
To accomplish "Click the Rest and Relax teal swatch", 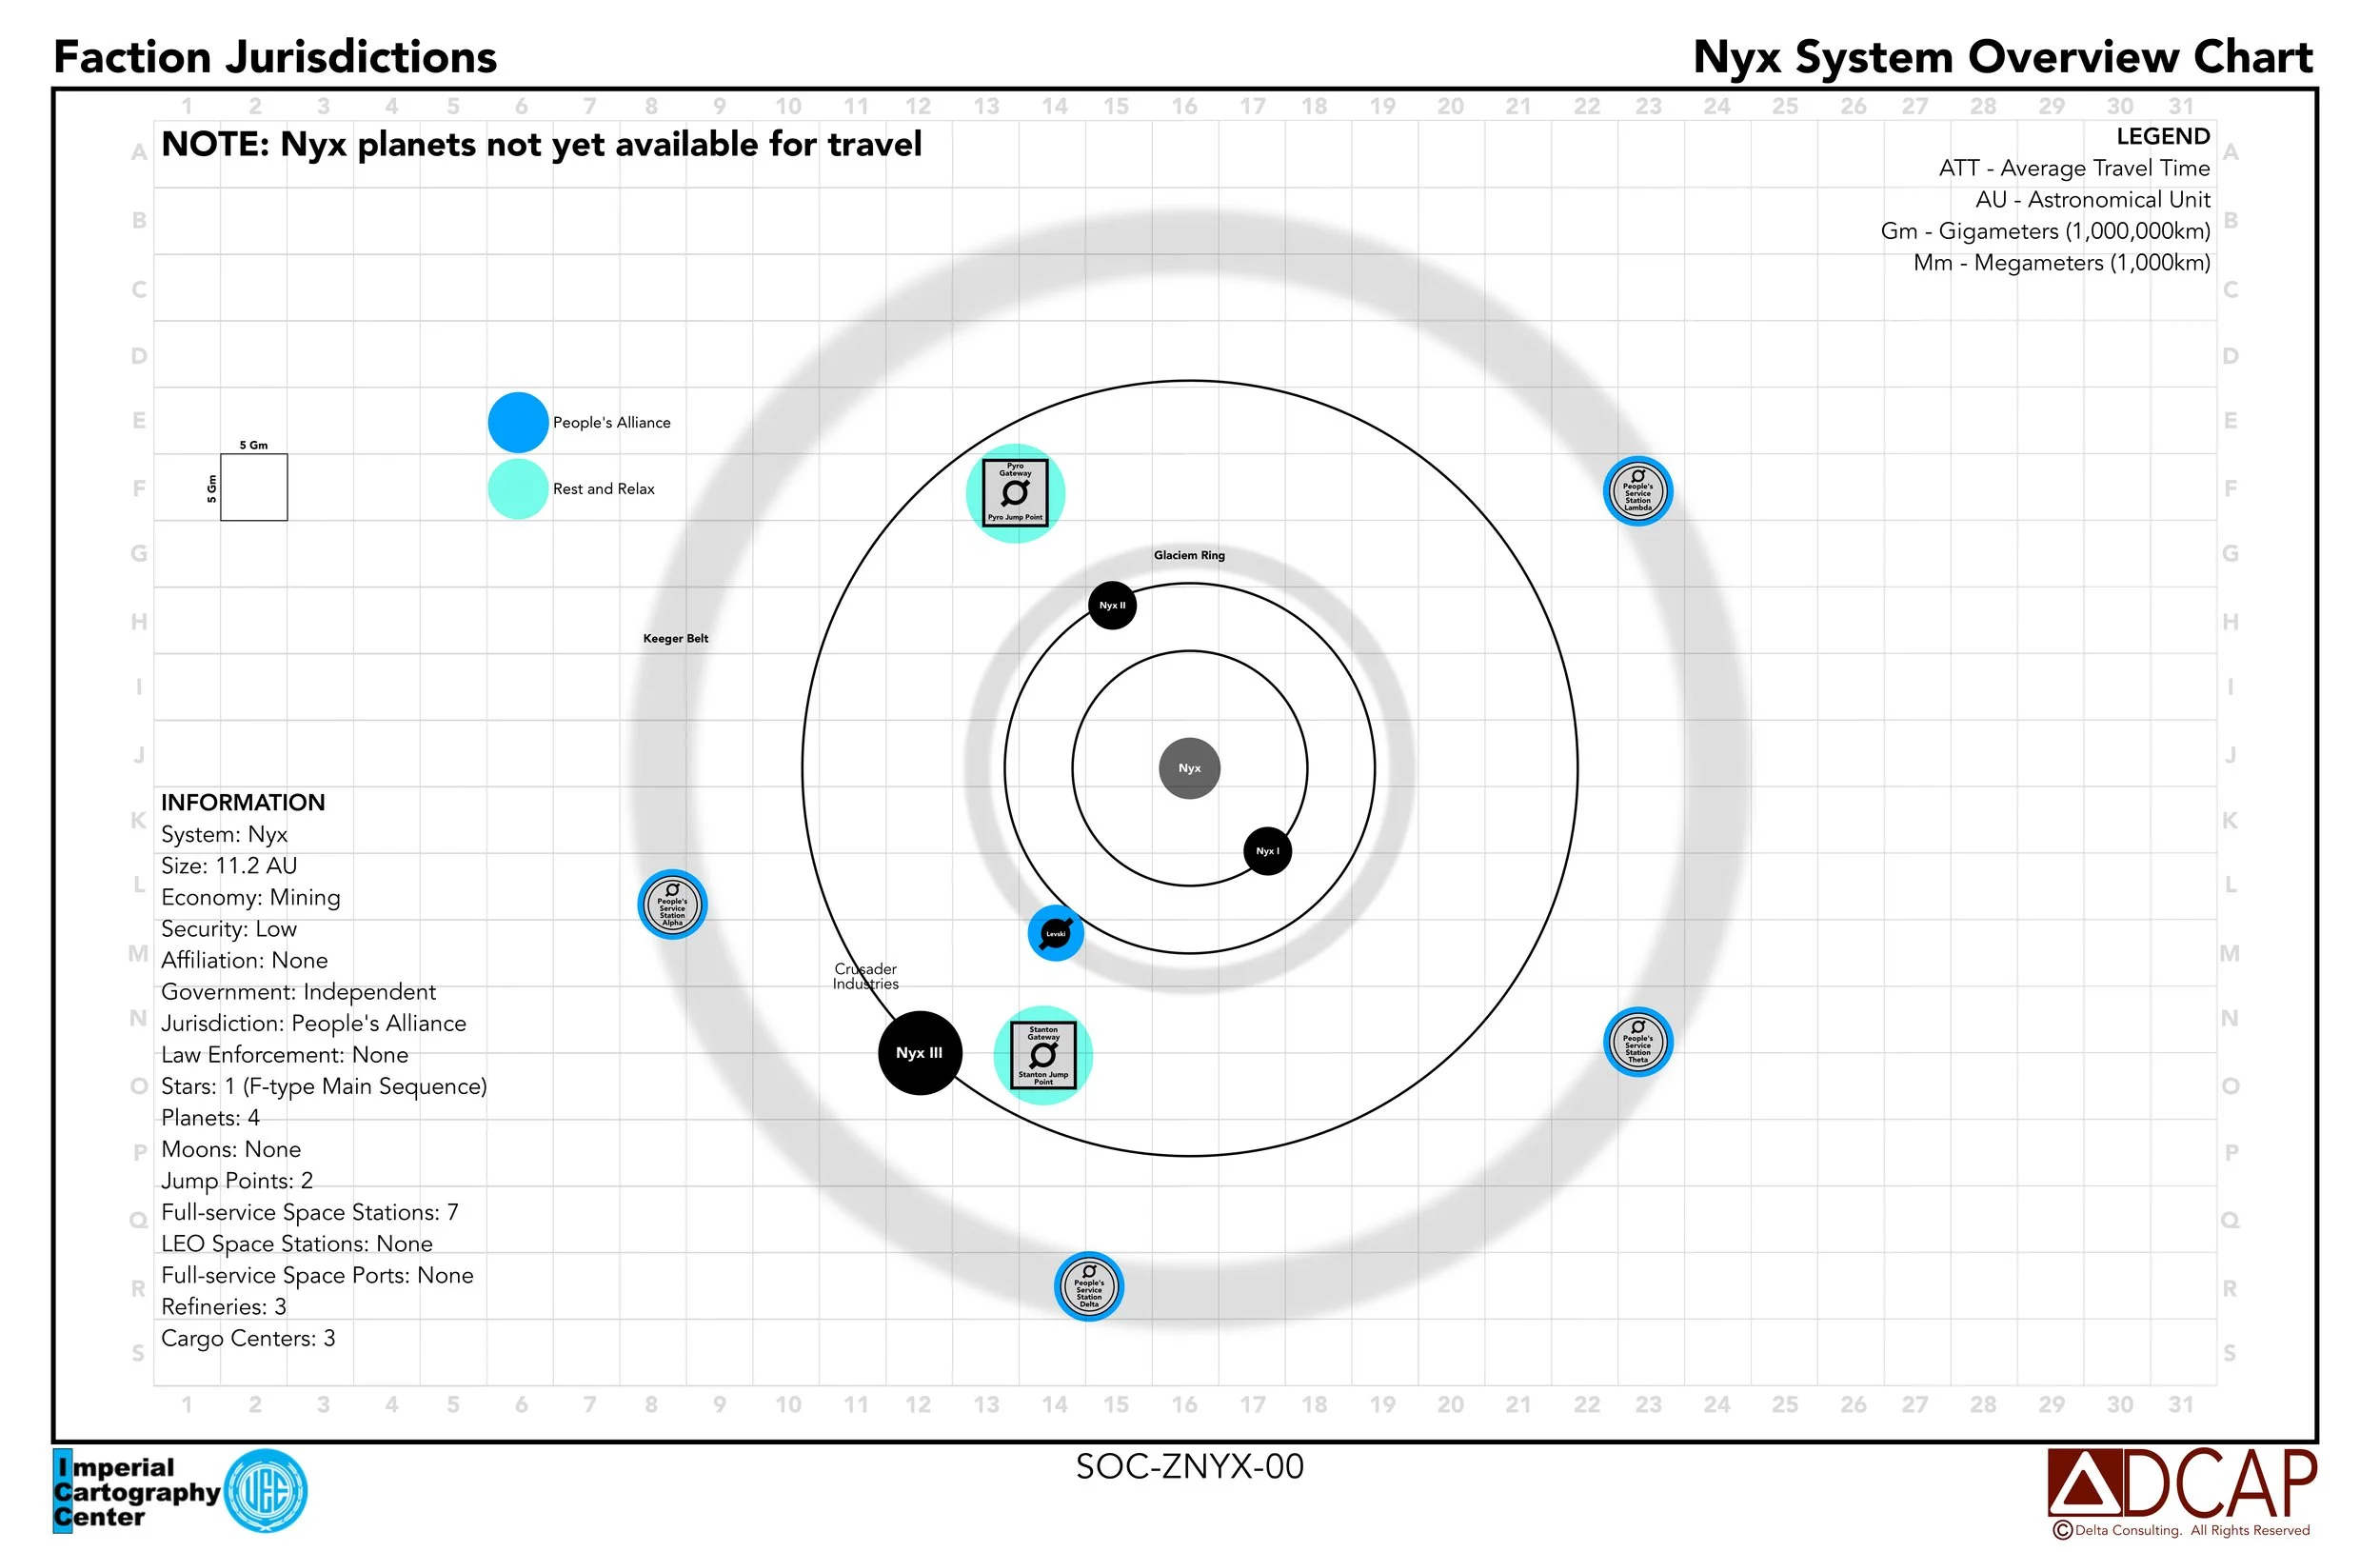I will [x=518, y=489].
